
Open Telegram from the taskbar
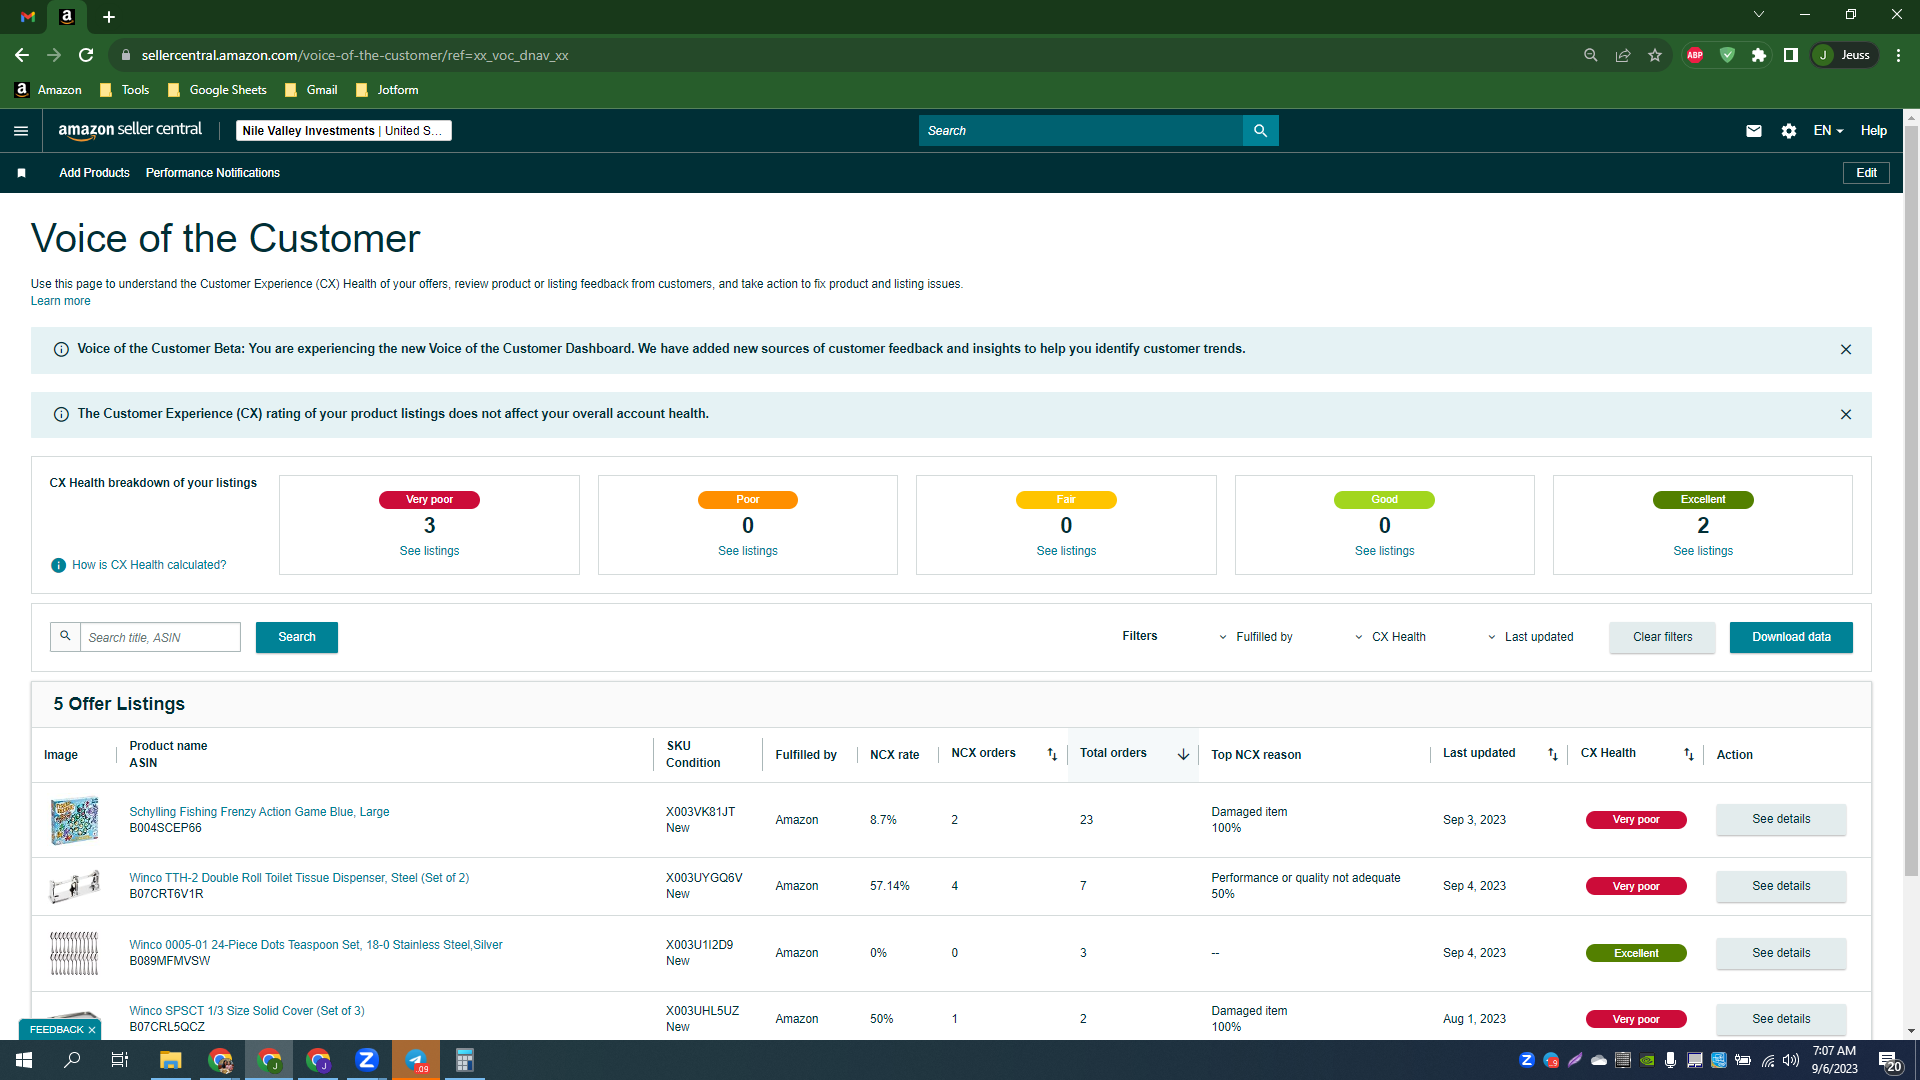pyautogui.click(x=416, y=1060)
